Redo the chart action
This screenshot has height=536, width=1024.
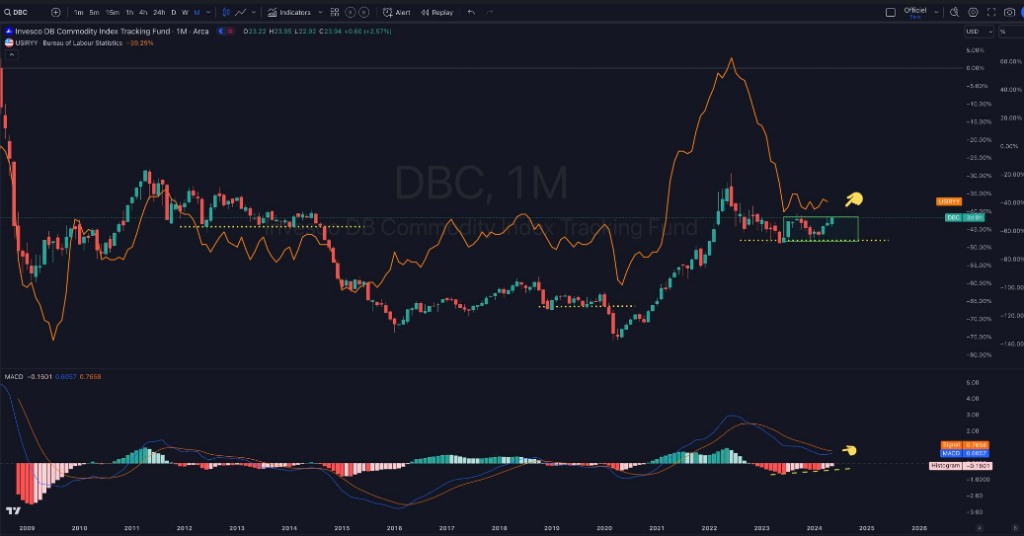pyautogui.click(x=490, y=12)
